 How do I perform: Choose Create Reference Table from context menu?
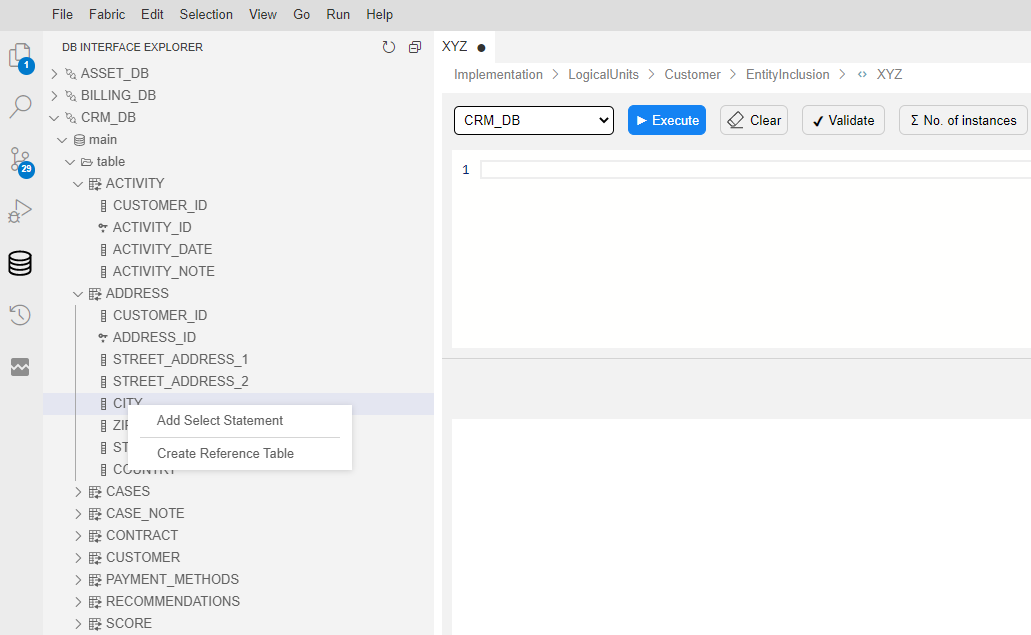point(225,454)
